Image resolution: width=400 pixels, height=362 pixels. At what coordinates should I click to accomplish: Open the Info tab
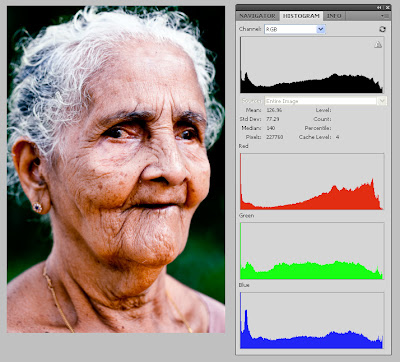334,16
